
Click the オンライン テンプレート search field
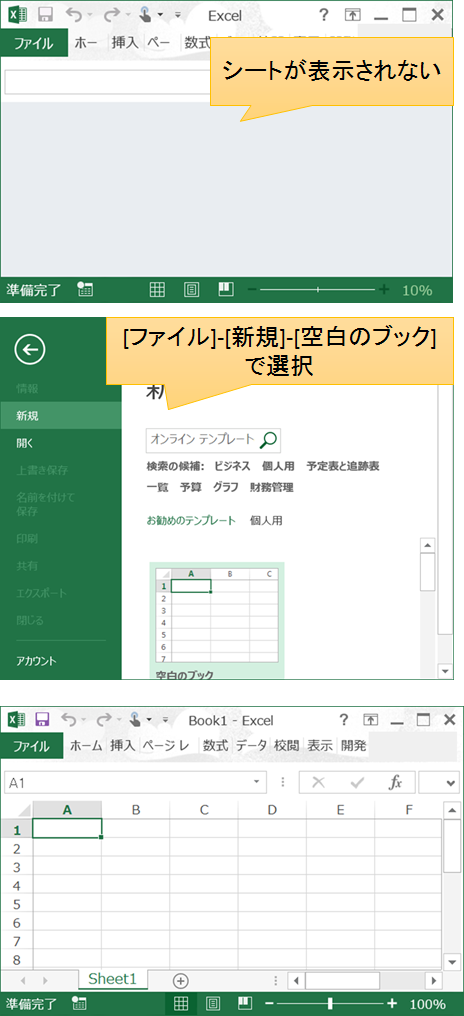tap(203, 440)
